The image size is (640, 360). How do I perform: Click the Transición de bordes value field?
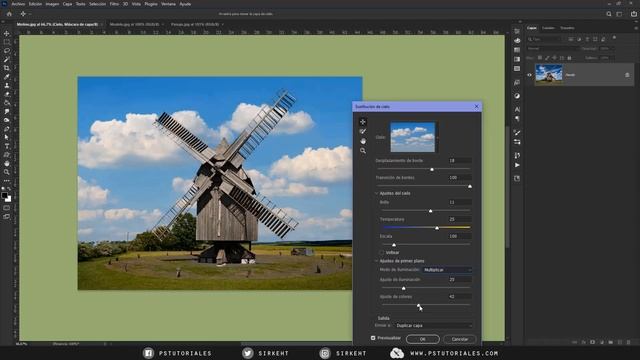(460, 178)
